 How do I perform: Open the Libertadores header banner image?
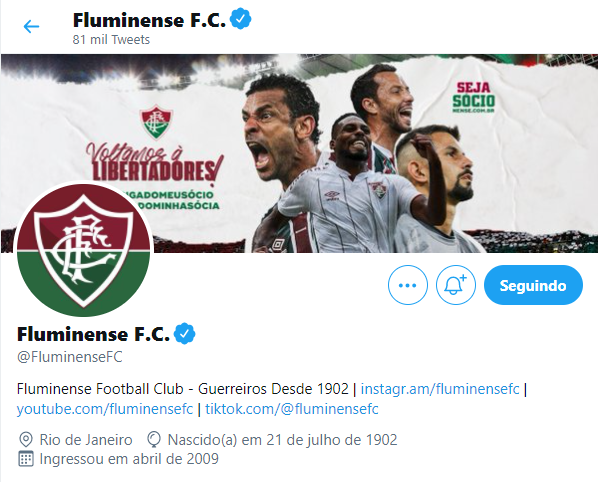click(x=299, y=153)
